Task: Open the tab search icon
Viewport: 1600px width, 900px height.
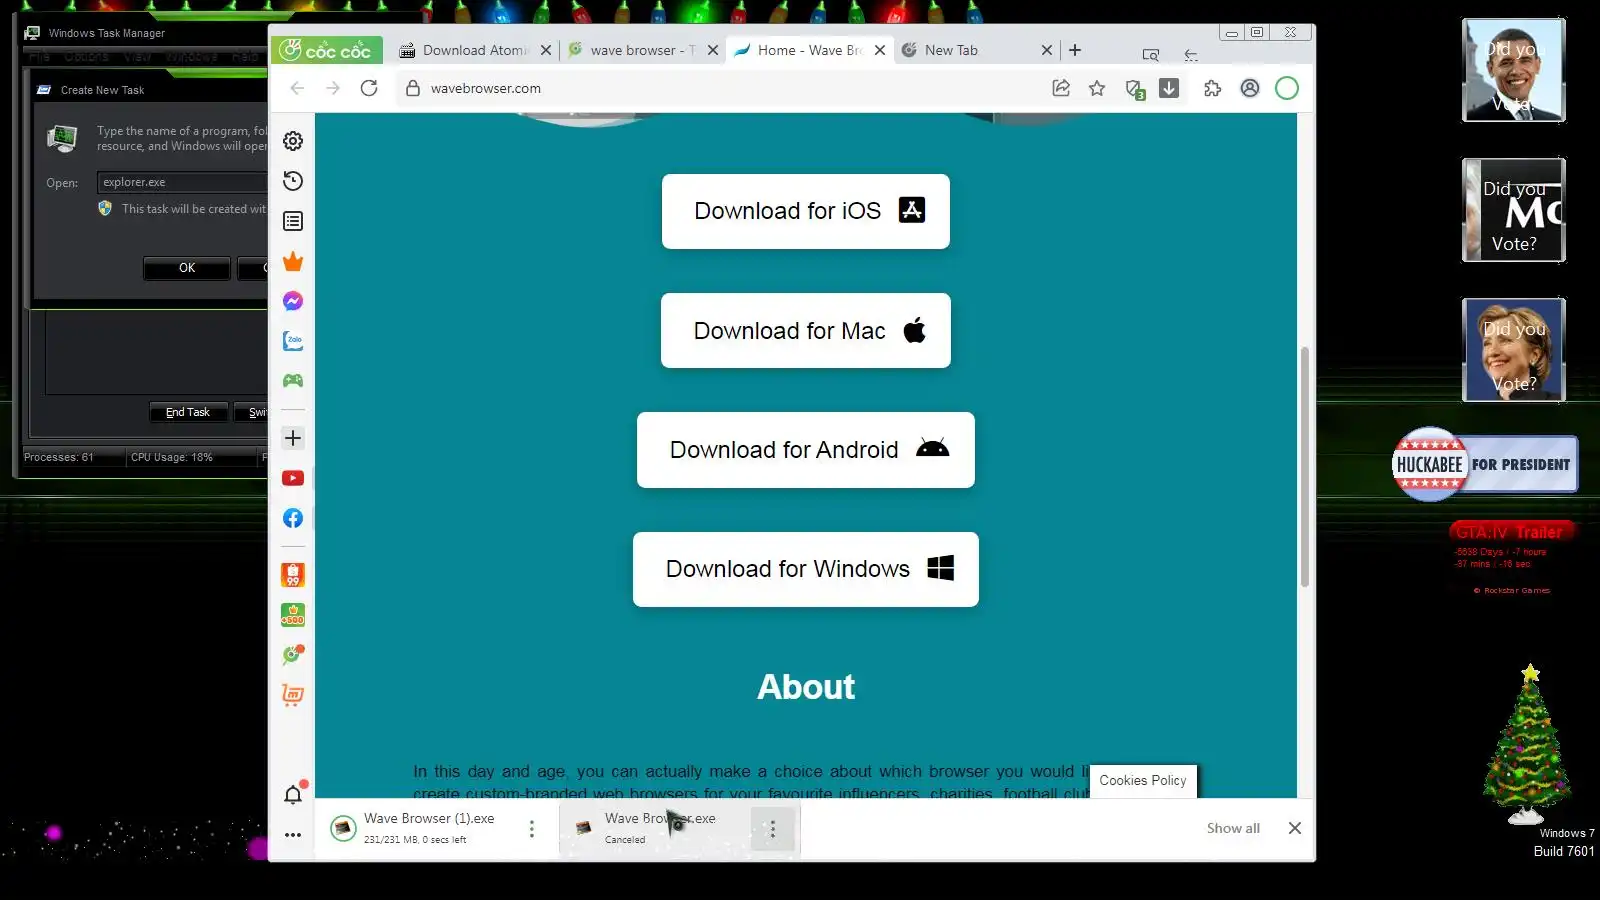Action: click(x=1151, y=55)
